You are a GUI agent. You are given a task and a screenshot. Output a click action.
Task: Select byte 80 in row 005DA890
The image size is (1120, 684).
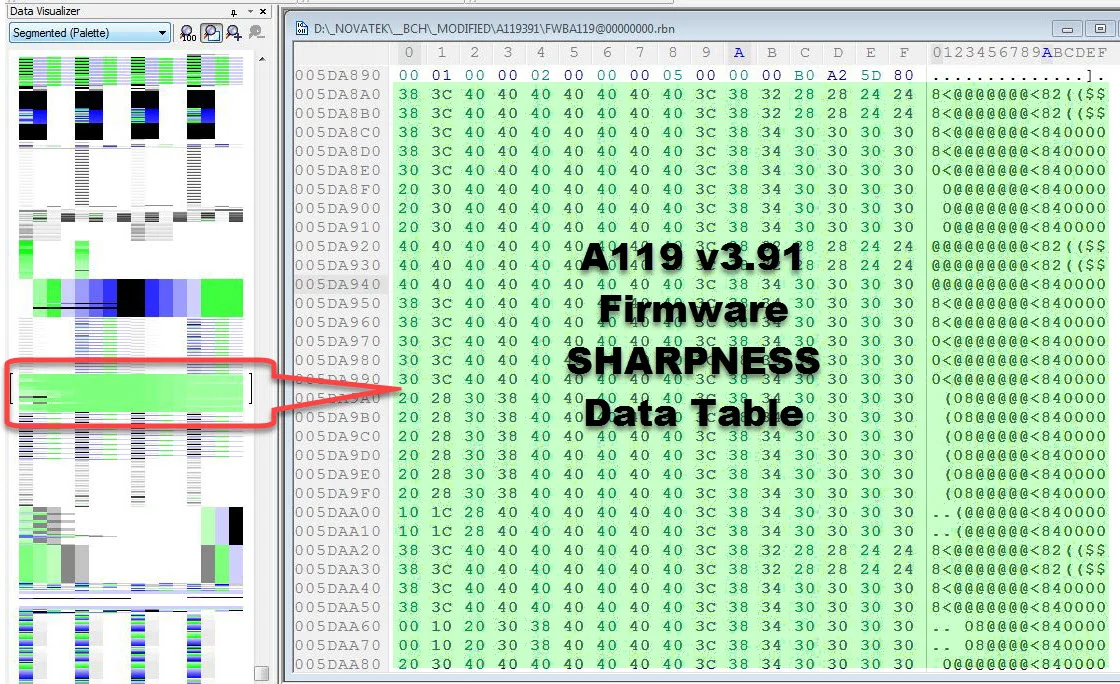pos(904,75)
